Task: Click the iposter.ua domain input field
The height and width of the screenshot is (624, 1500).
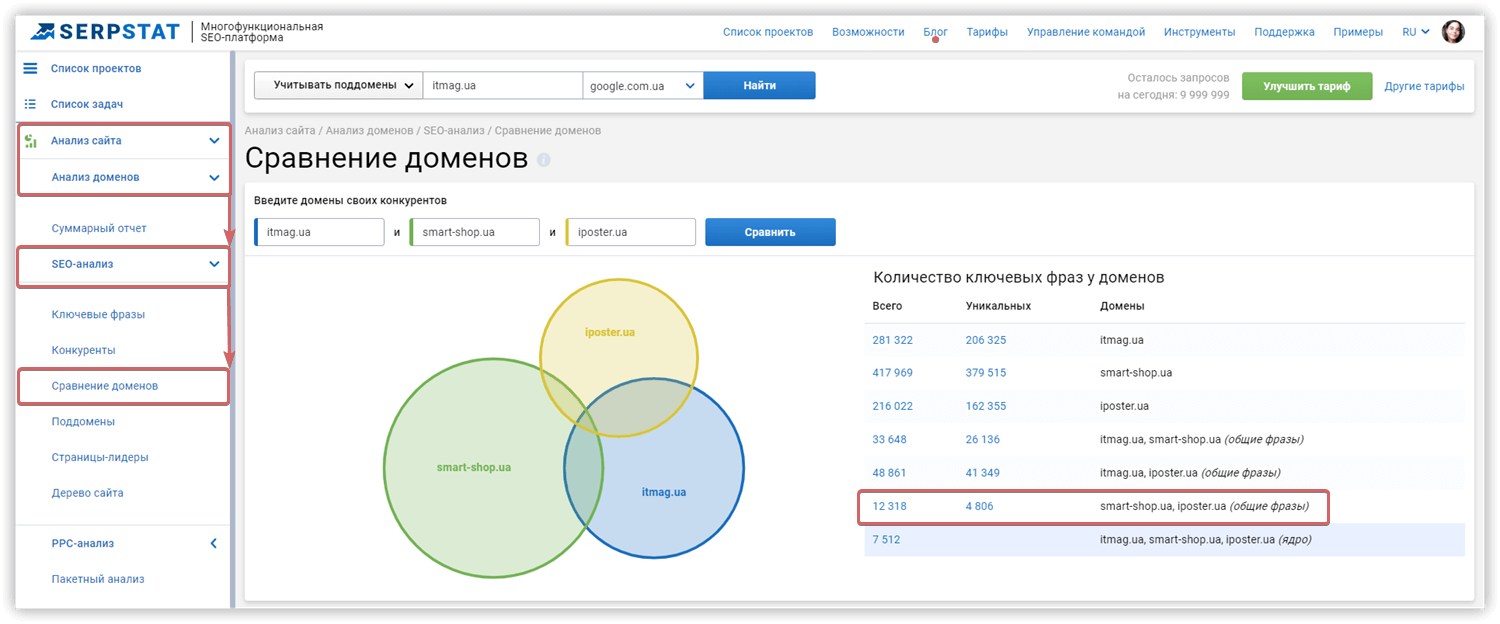Action: [631, 232]
